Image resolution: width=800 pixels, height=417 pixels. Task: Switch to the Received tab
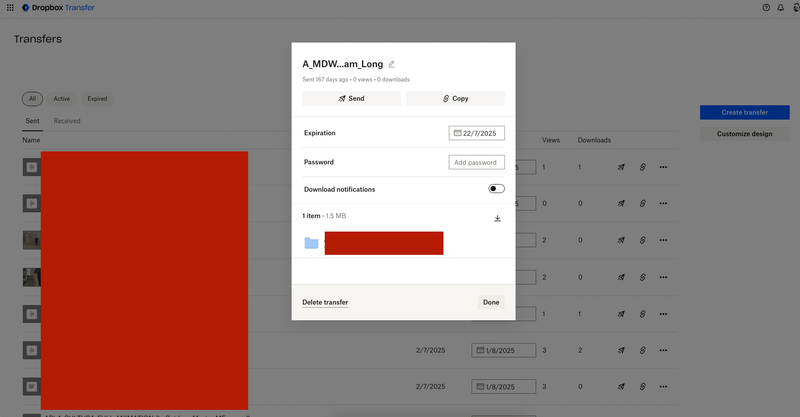pos(67,121)
